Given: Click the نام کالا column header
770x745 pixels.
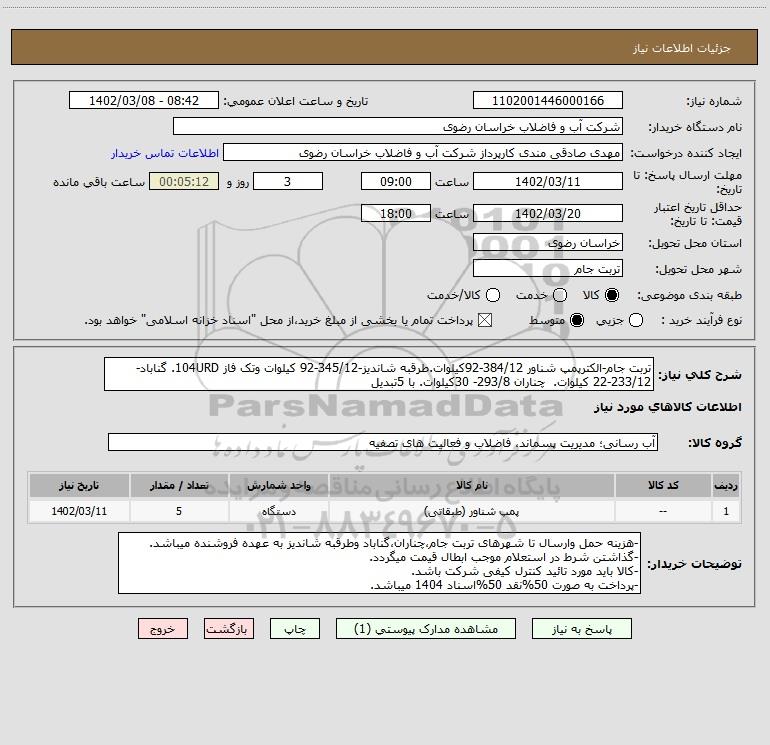Looking at the screenshot, I should click(x=471, y=485).
